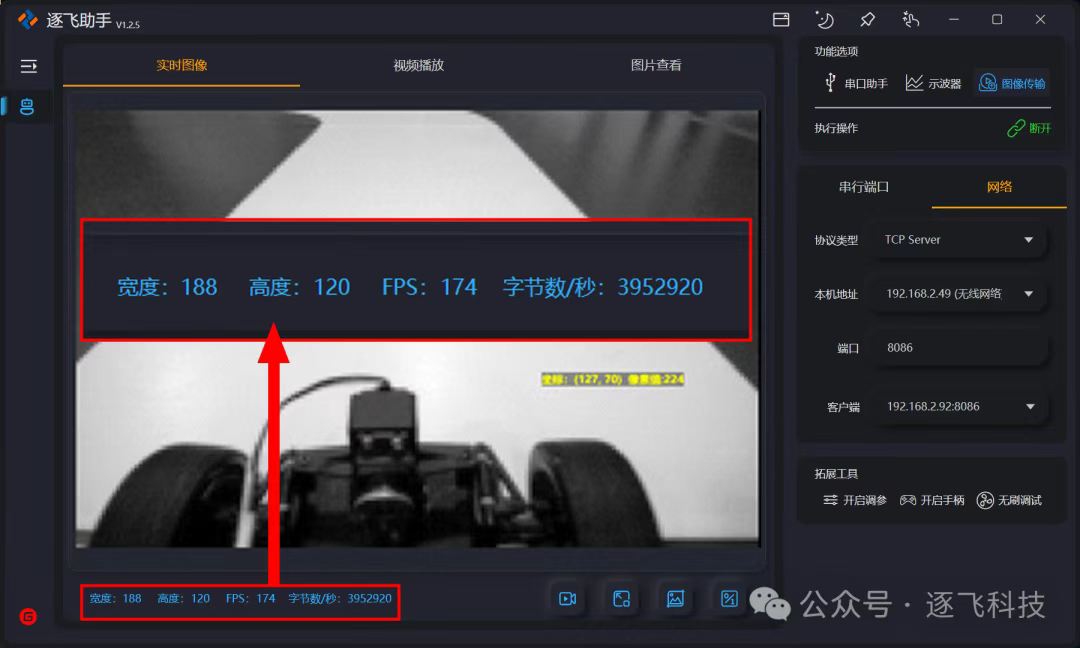This screenshot has height=648, width=1080.
Task: Open the window layout icon in title bar
Action: (781, 20)
